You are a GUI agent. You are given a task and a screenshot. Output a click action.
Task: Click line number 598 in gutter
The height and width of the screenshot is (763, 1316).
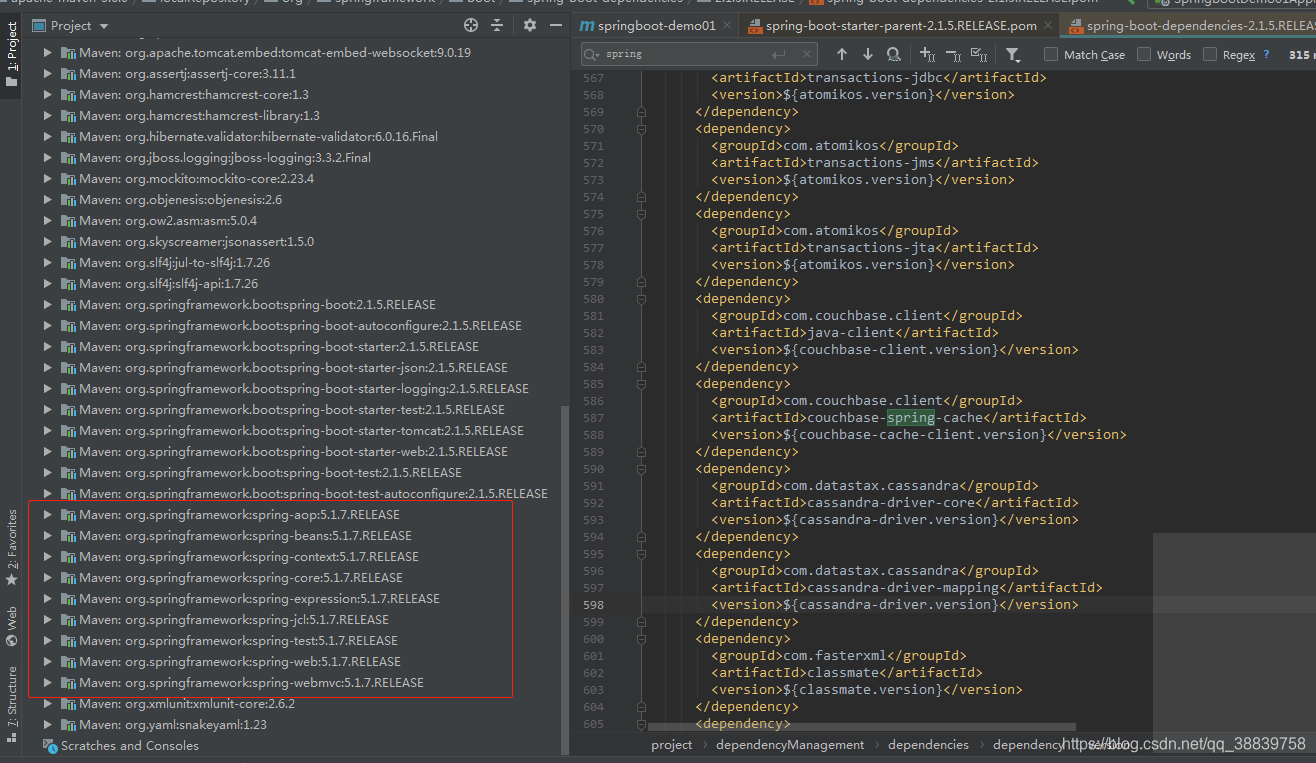click(x=592, y=605)
